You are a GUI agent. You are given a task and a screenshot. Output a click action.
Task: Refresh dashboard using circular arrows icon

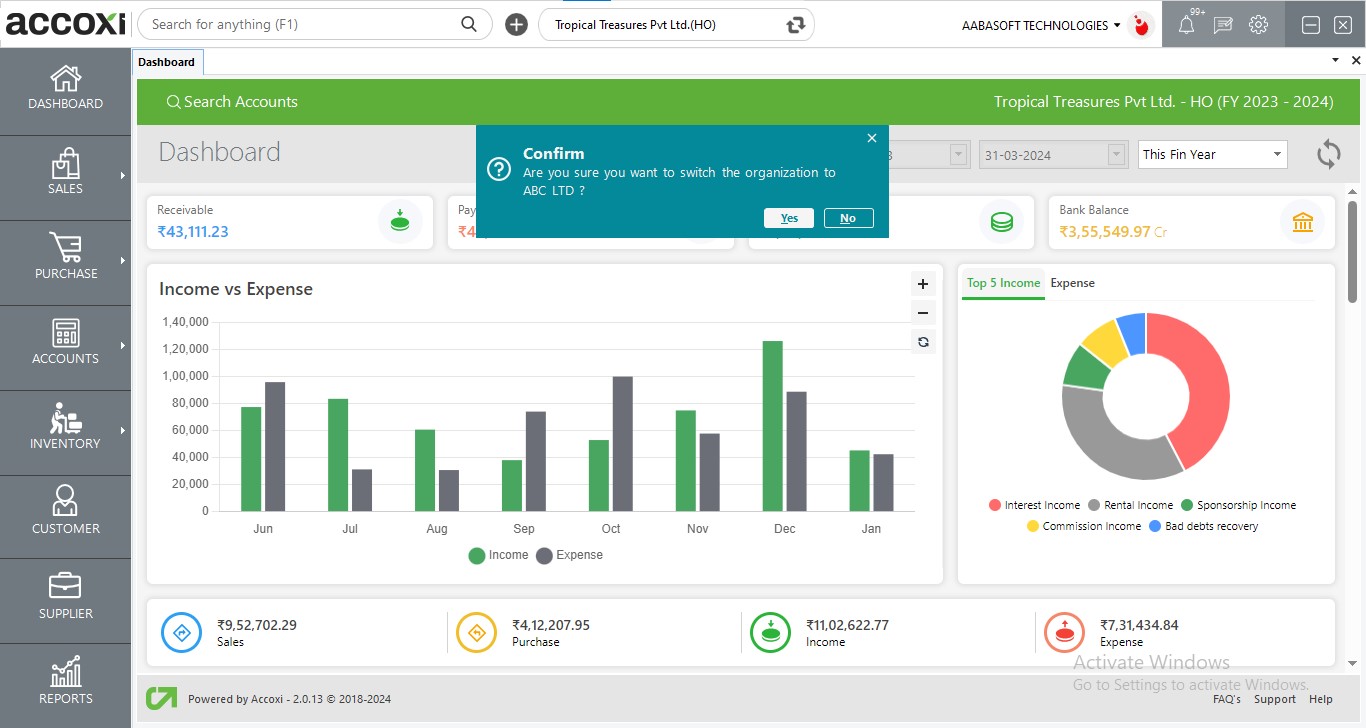click(1328, 154)
